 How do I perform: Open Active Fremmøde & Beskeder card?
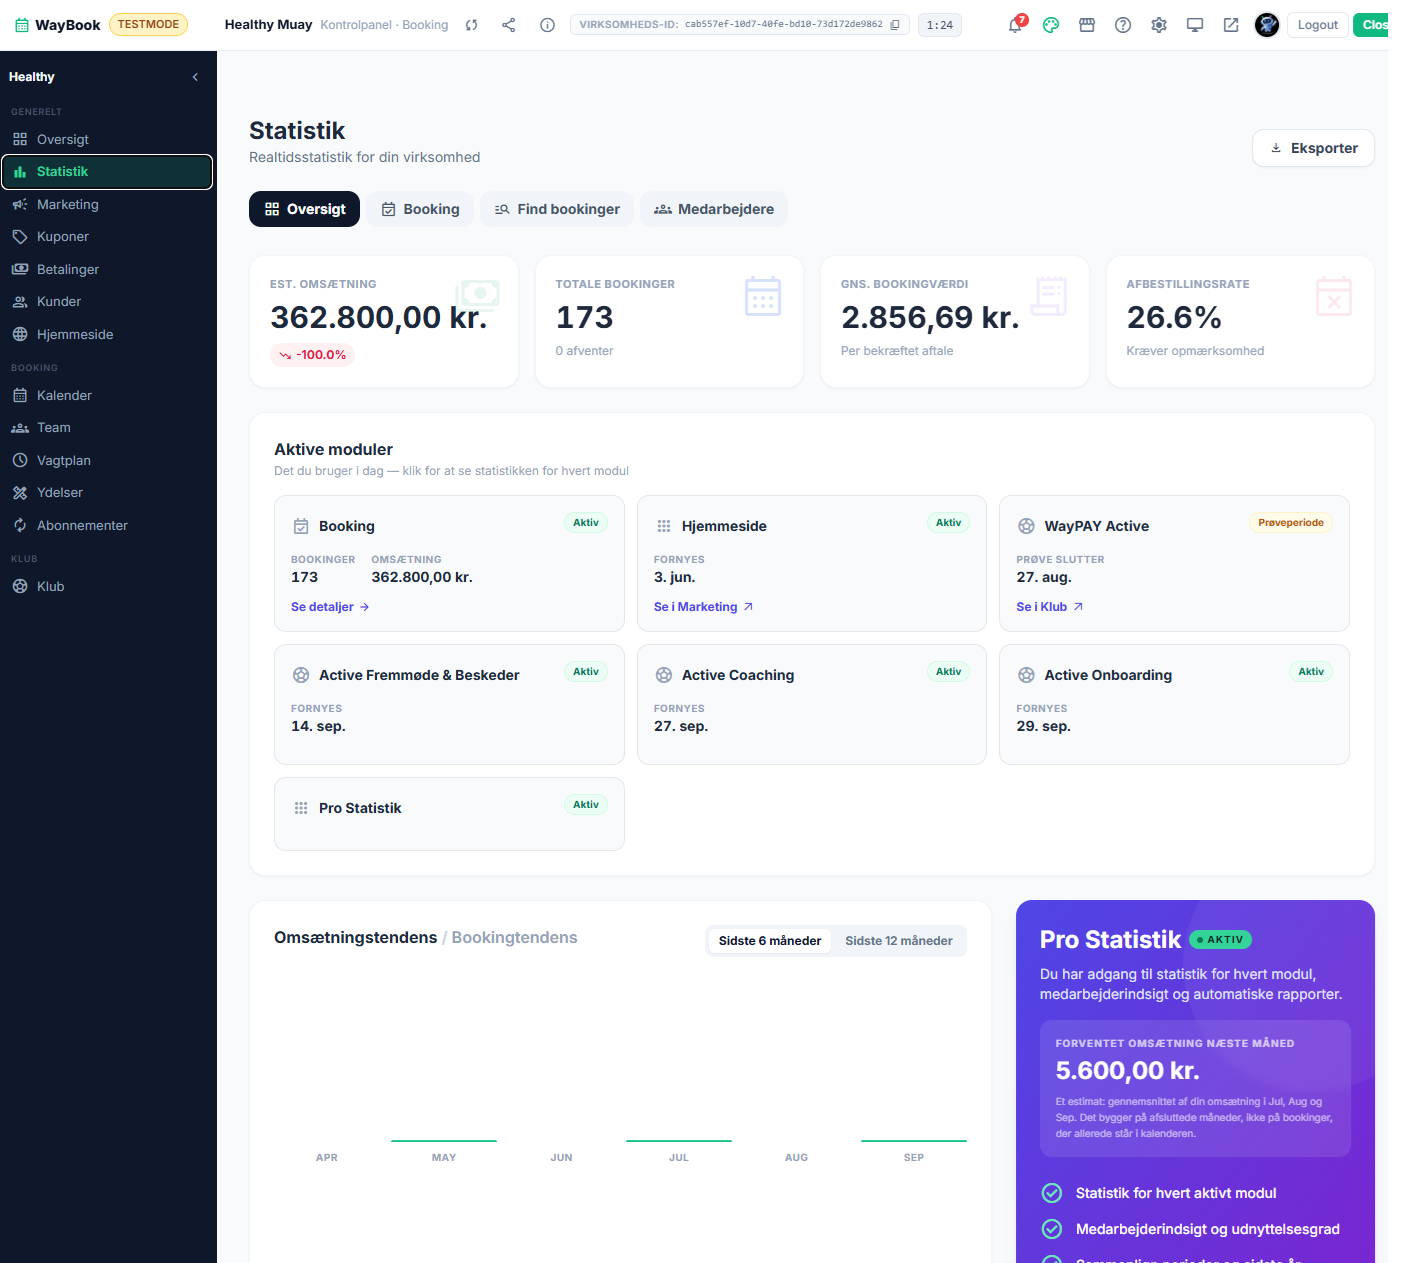[449, 704]
